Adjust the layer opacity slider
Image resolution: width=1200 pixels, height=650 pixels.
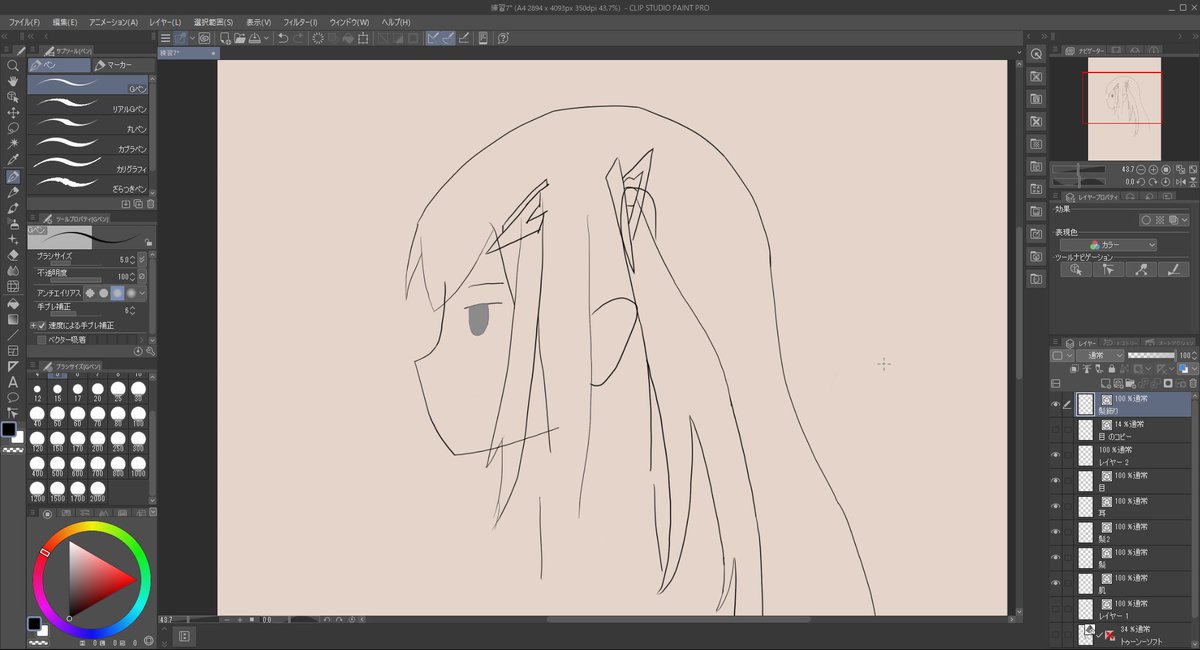point(1150,355)
